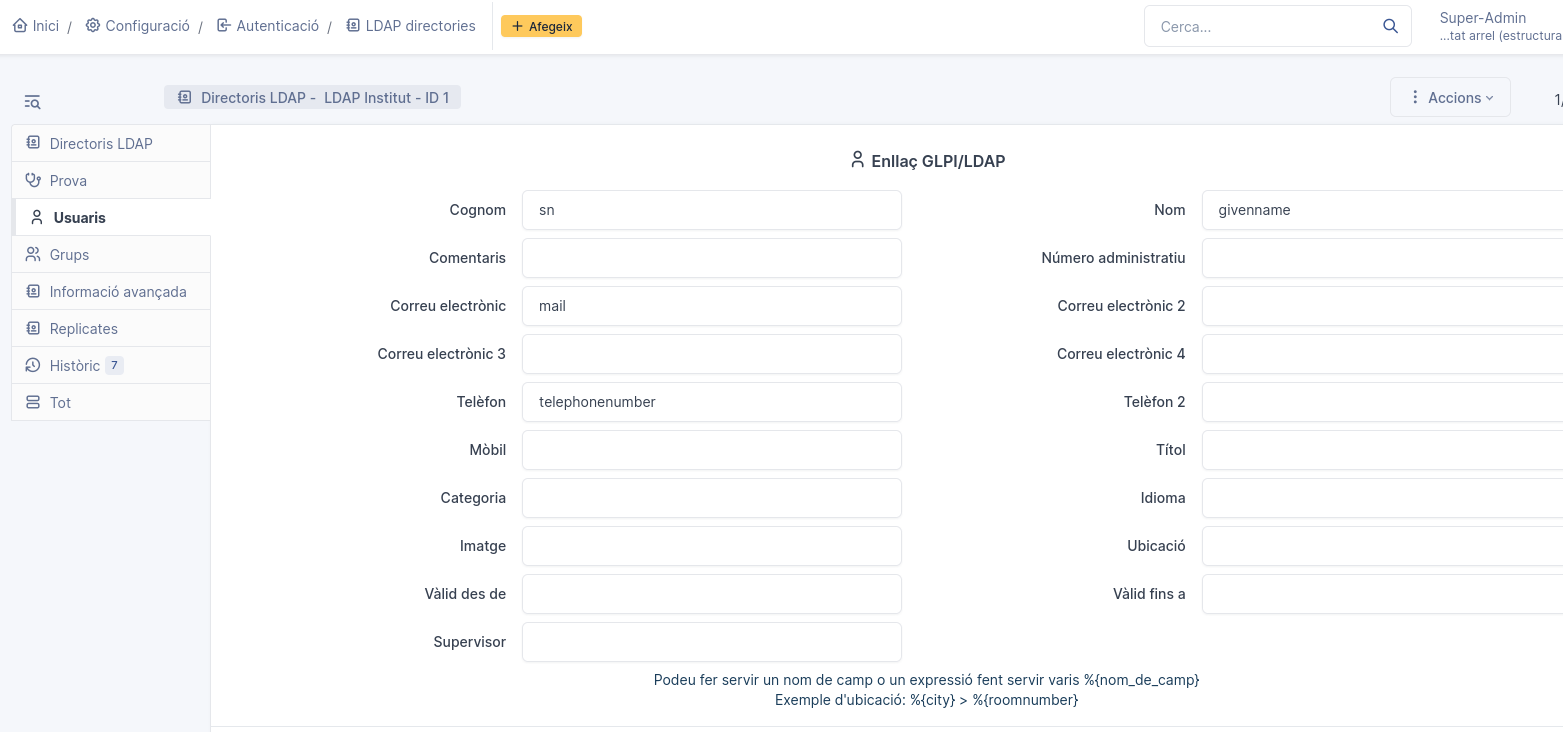
Task: Click the stacked rows icon for Tot
Action: coord(33,402)
